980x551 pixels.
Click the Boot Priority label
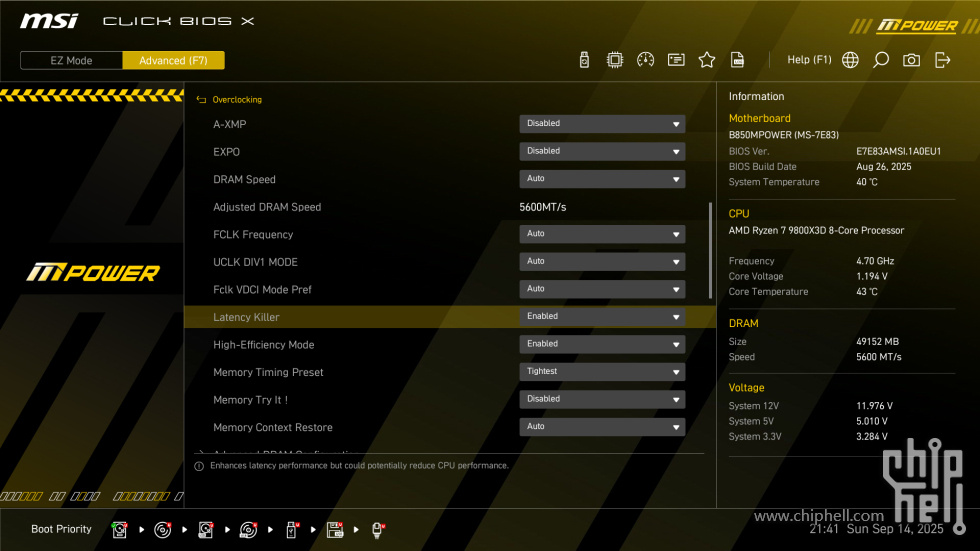pyautogui.click(x=61, y=529)
